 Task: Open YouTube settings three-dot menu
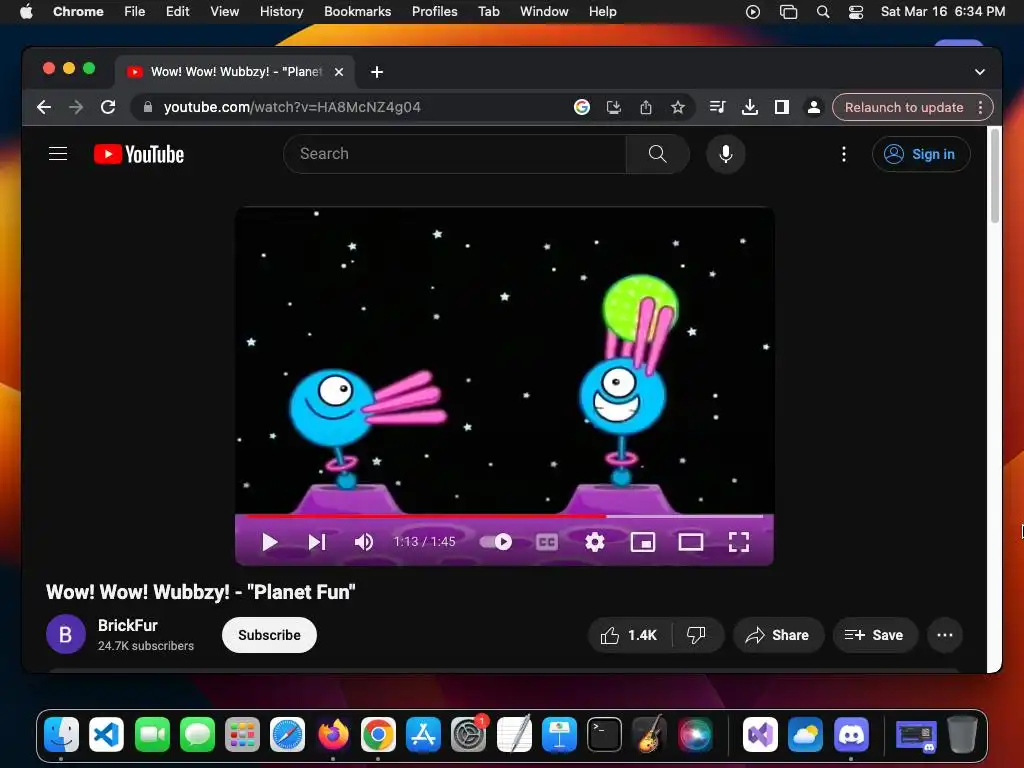(x=844, y=154)
